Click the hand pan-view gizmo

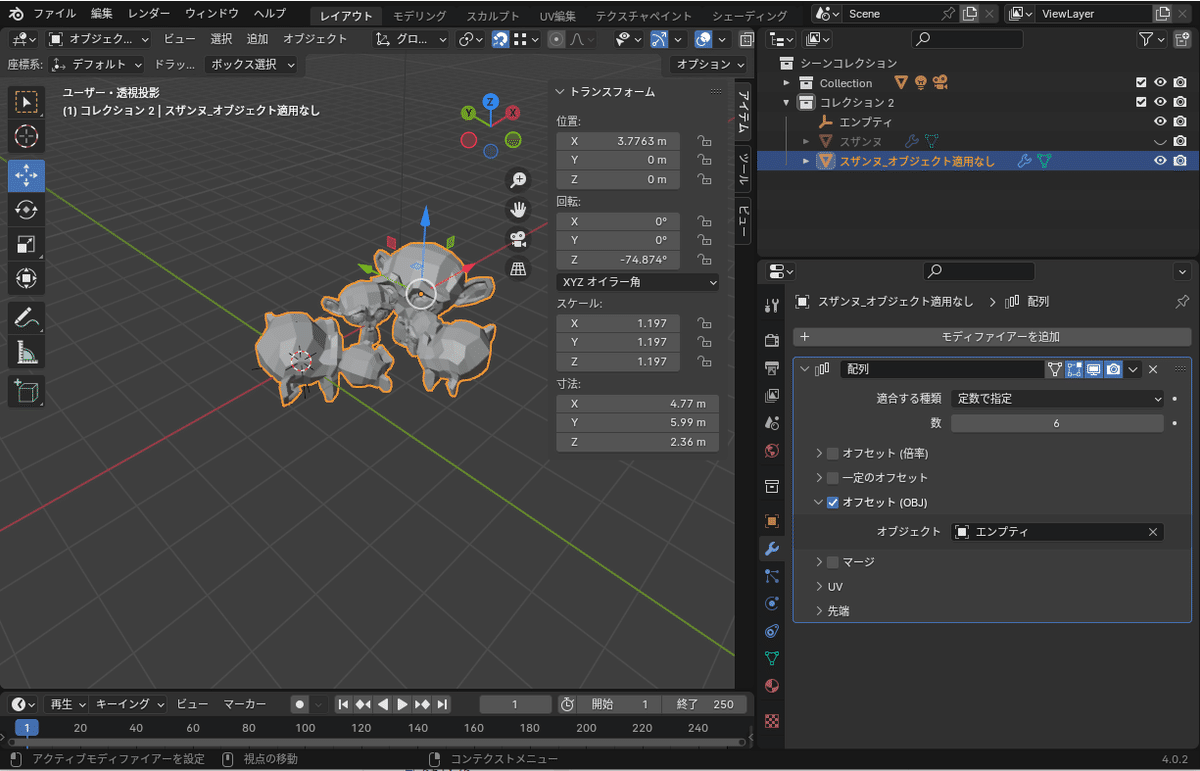pyautogui.click(x=518, y=210)
